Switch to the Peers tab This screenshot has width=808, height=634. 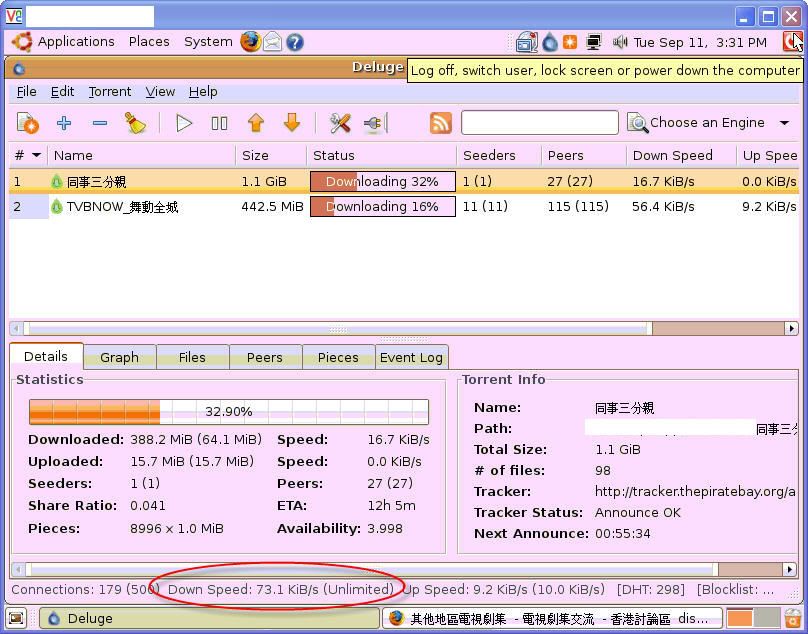tap(265, 357)
